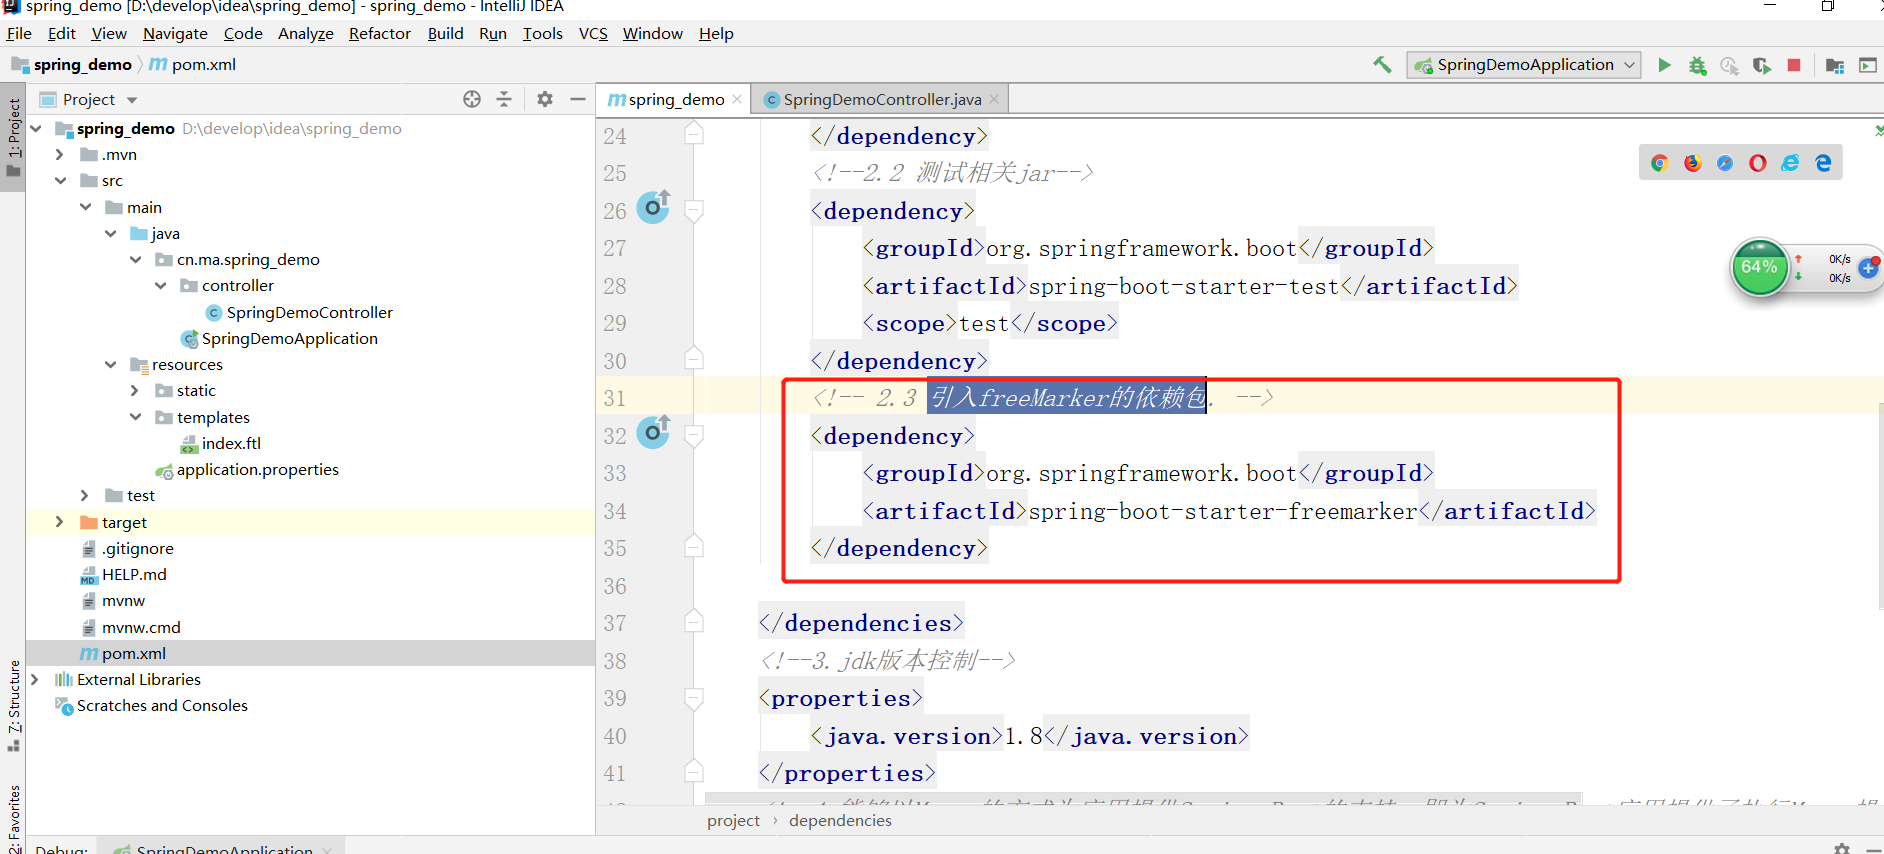Expand the target folder
The image size is (1884, 854).
[60, 522]
